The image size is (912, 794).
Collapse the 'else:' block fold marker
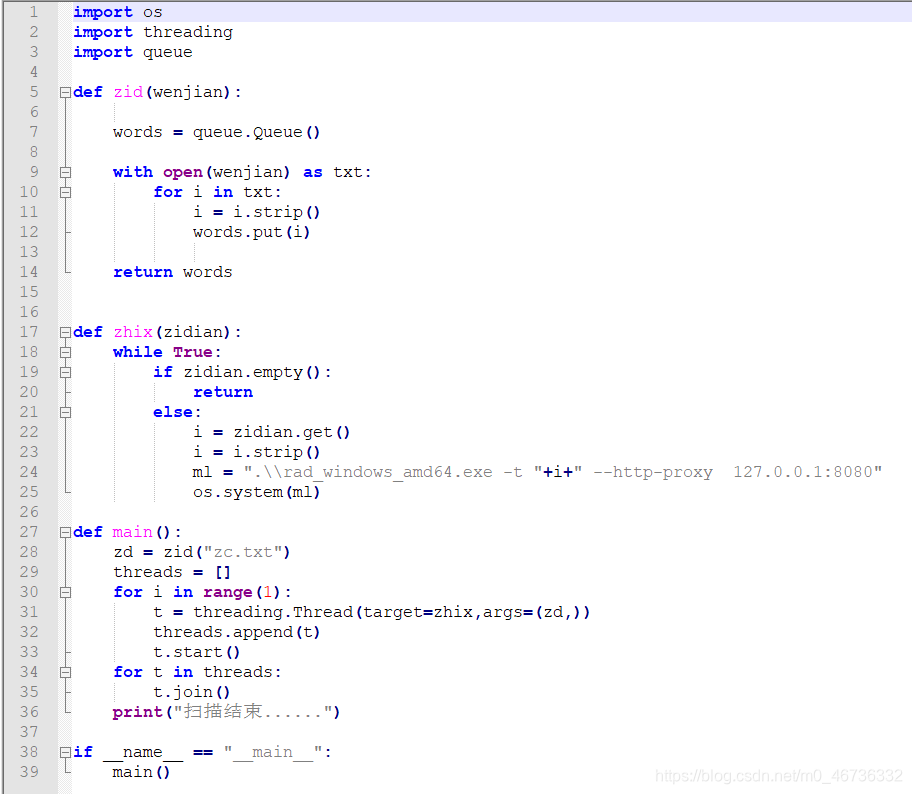tap(65, 412)
